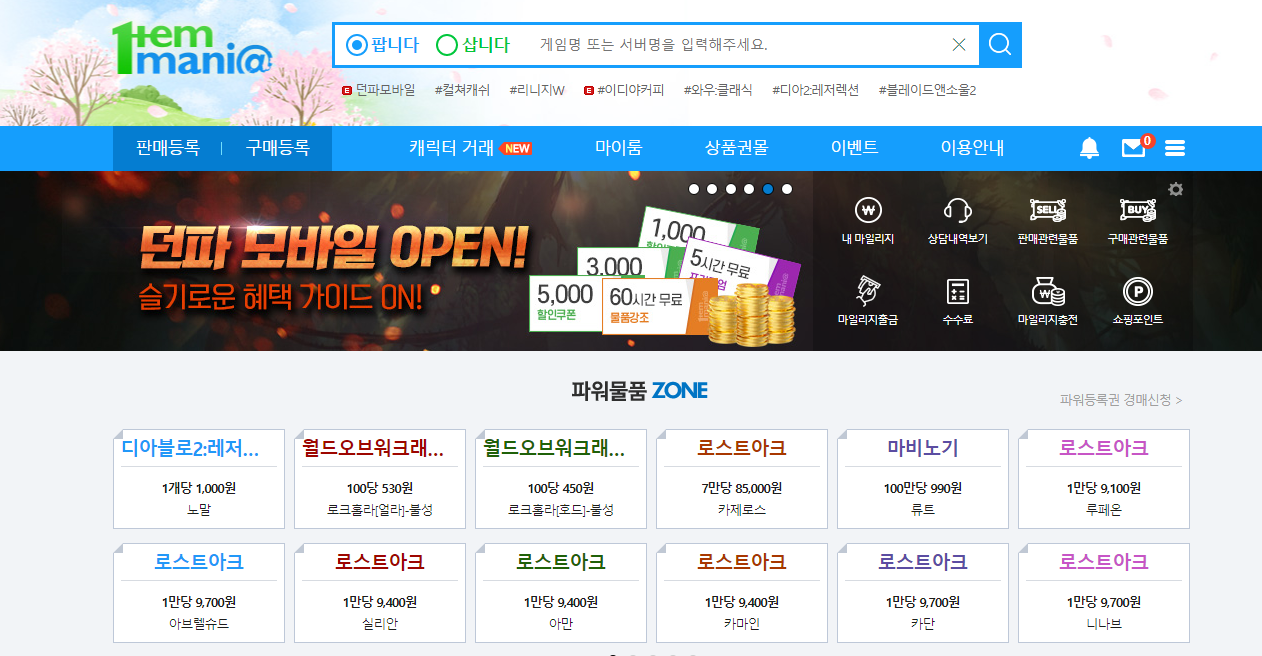Select the fifth (blue) banner dot
Screen dimensions: 1262x656
tap(768, 189)
